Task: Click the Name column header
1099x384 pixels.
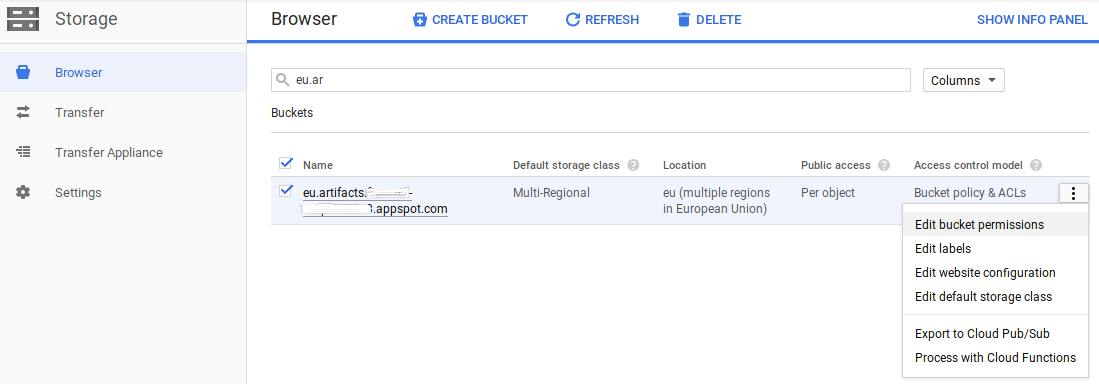Action: [318, 165]
